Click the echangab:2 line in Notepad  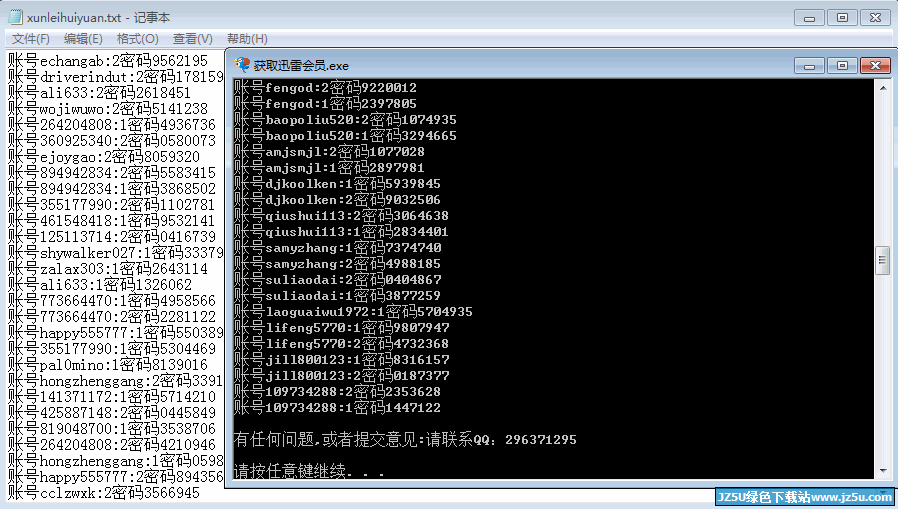[108, 61]
